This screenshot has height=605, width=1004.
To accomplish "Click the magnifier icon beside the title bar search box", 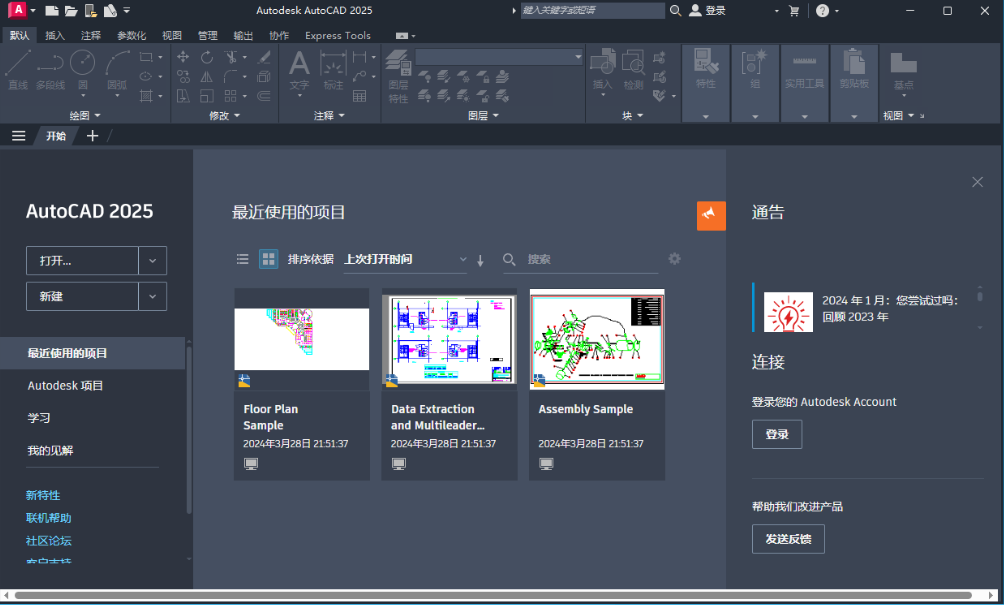I will click(x=676, y=10).
